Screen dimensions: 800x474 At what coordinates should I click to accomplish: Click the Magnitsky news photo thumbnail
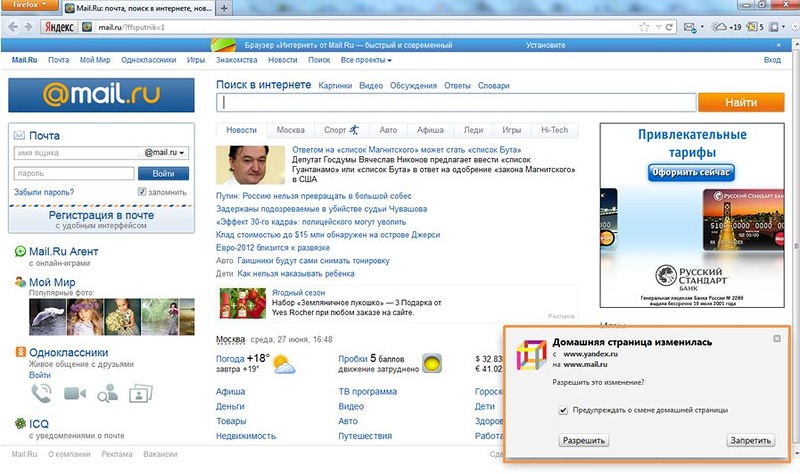click(250, 165)
